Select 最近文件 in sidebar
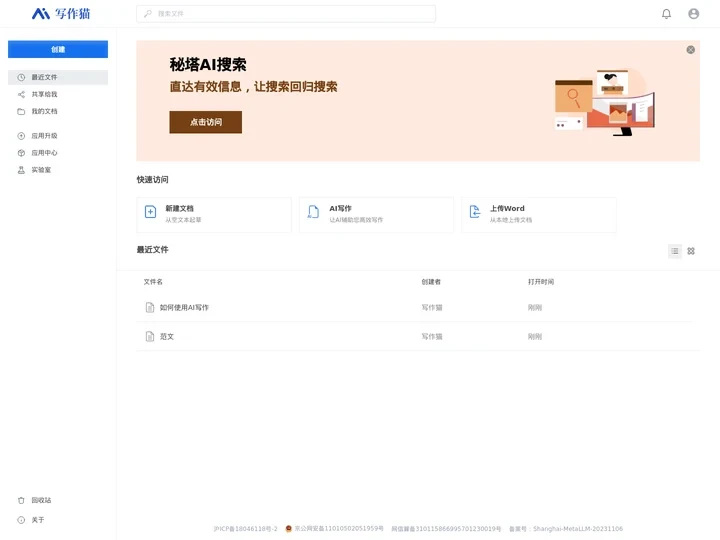 coord(58,77)
